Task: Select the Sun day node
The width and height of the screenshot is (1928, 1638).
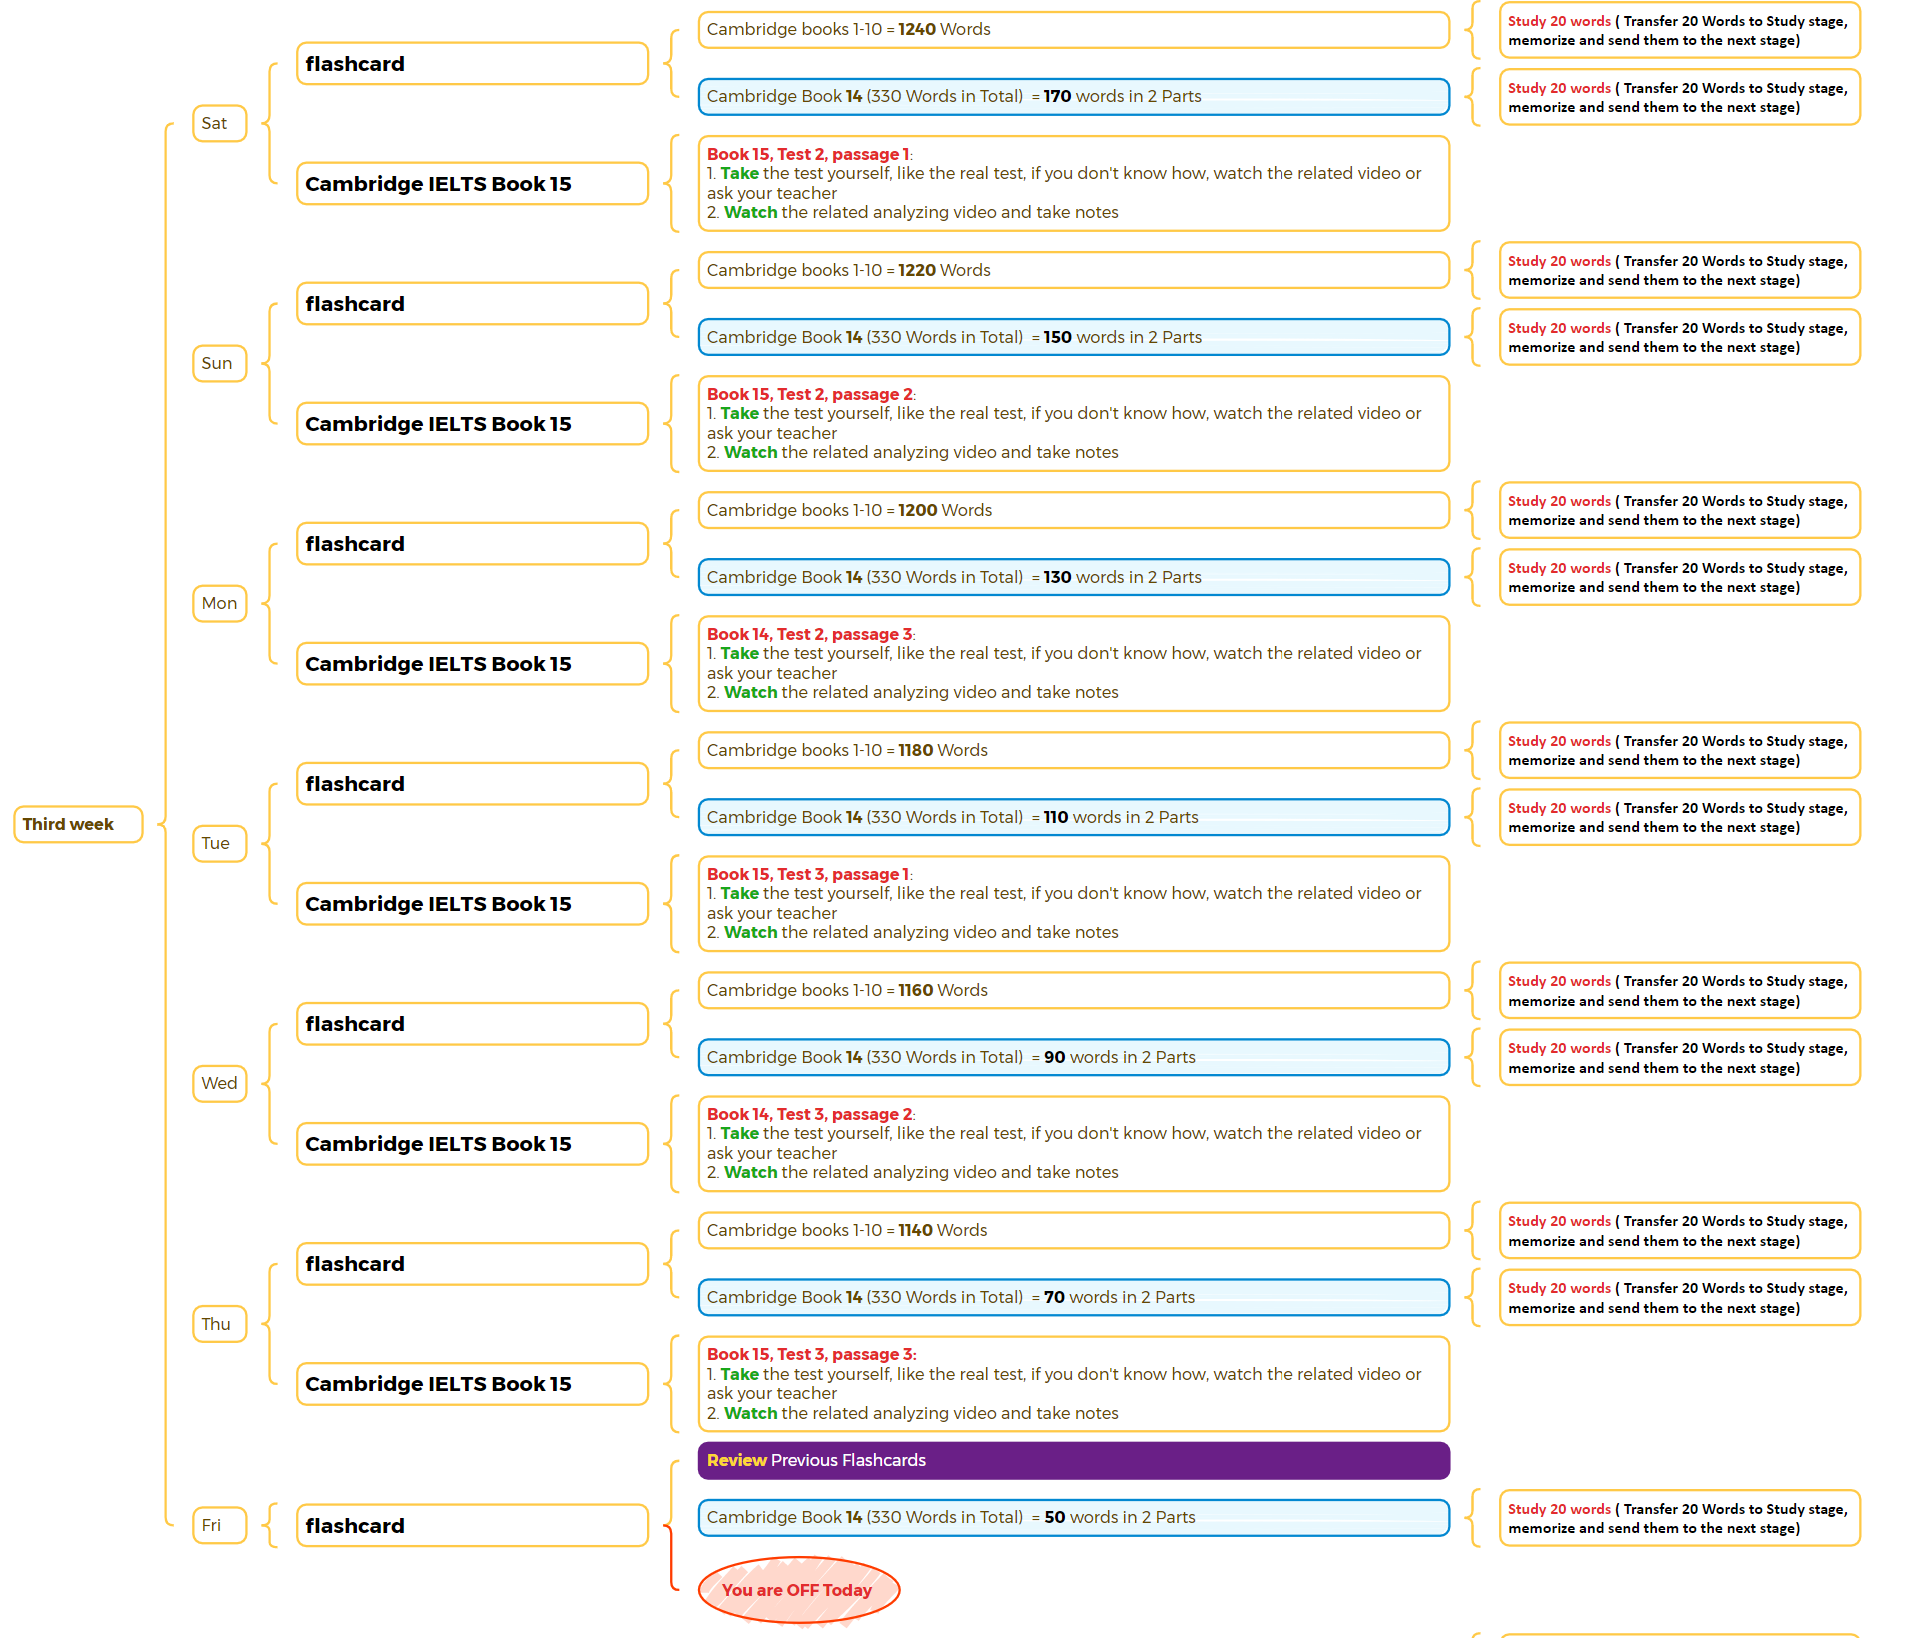Action: pyautogui.click(x=219, y=363)
